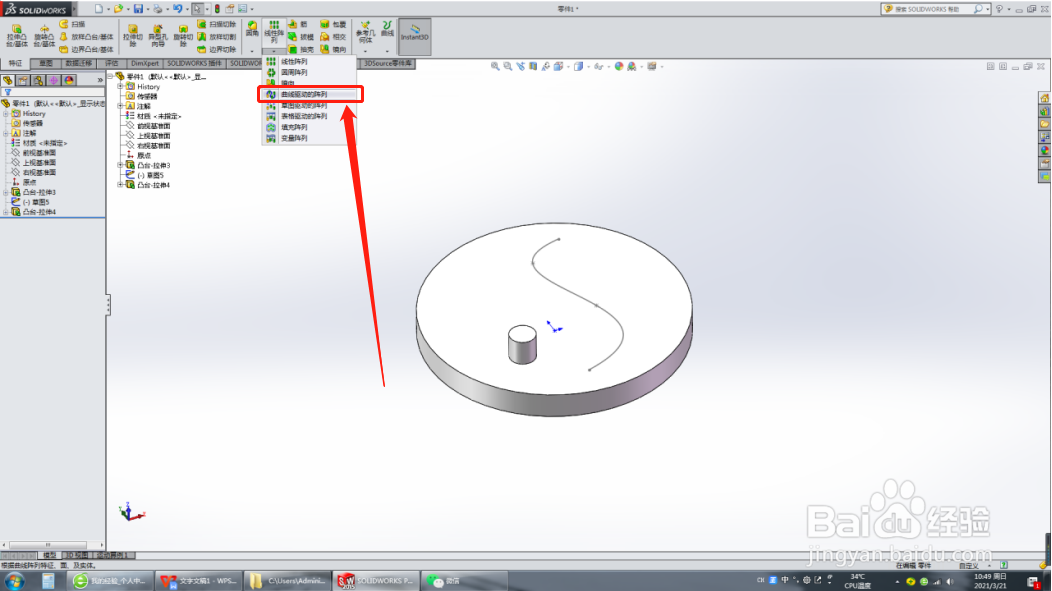The image size is (1052, 591).
Task: Switch to the 草图 sketch tab
Action: [x=46, y=64]
